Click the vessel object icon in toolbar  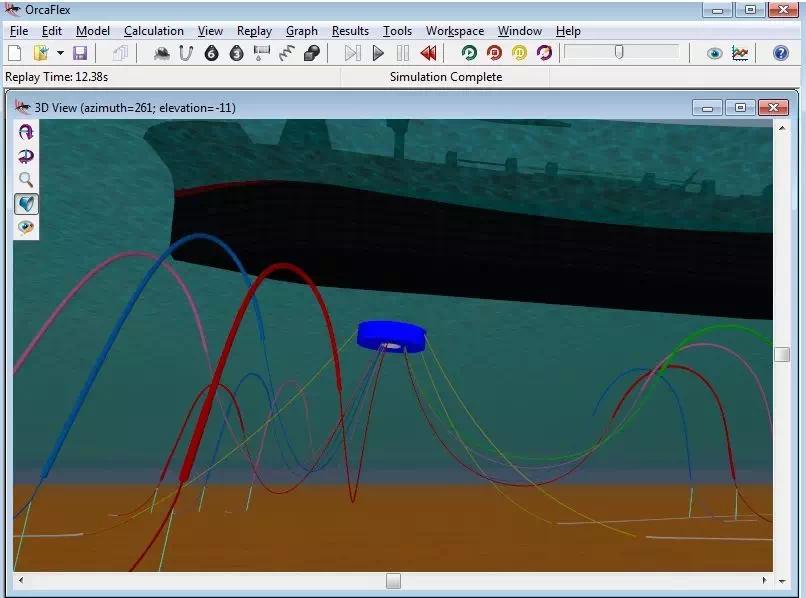point(161,53)
